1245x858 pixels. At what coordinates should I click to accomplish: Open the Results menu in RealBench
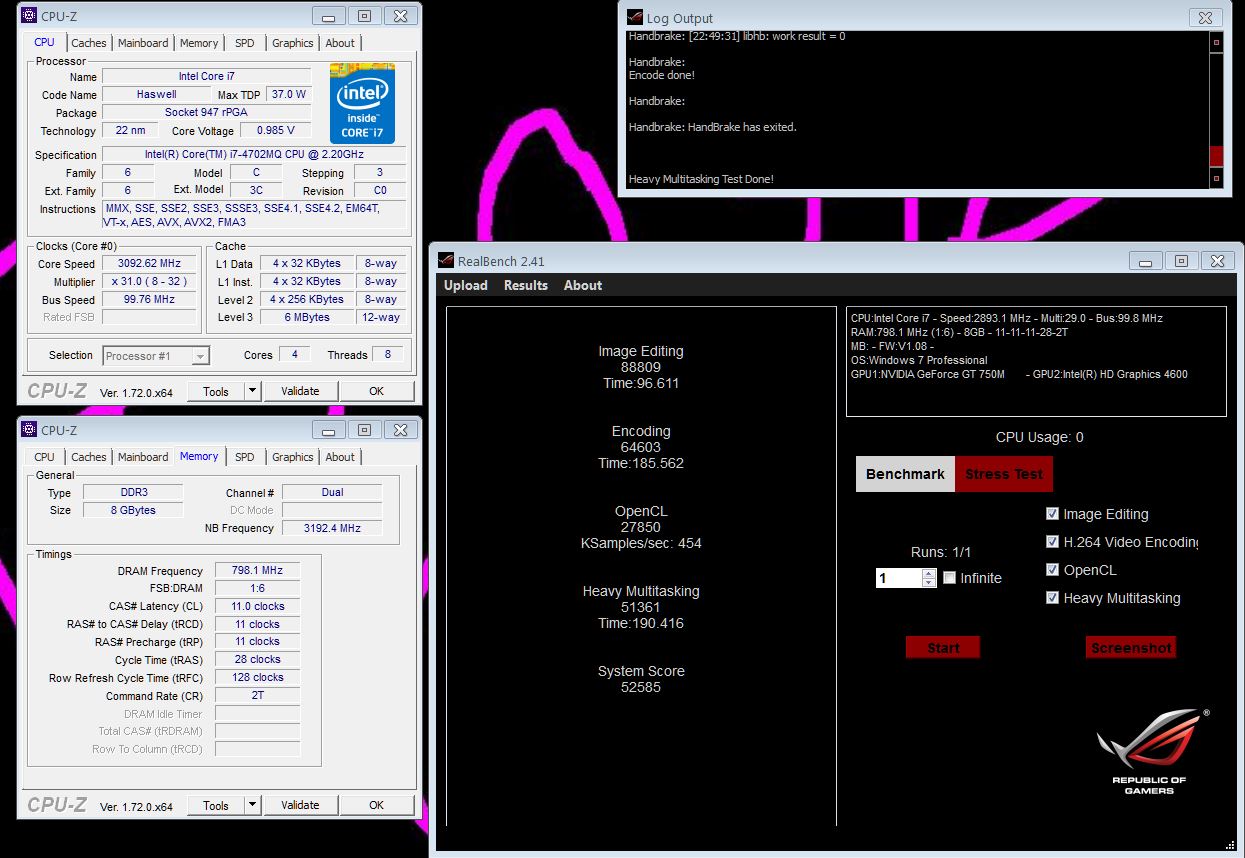526,285
